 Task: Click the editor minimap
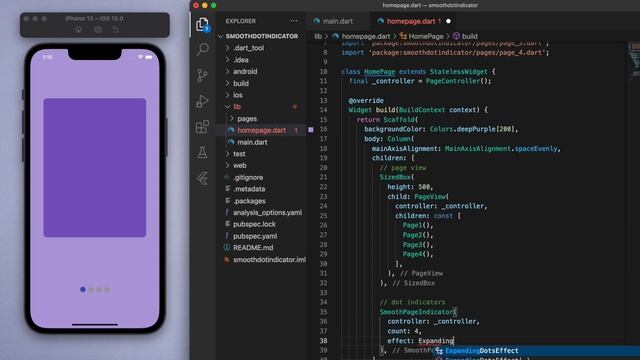pos(634,60)
